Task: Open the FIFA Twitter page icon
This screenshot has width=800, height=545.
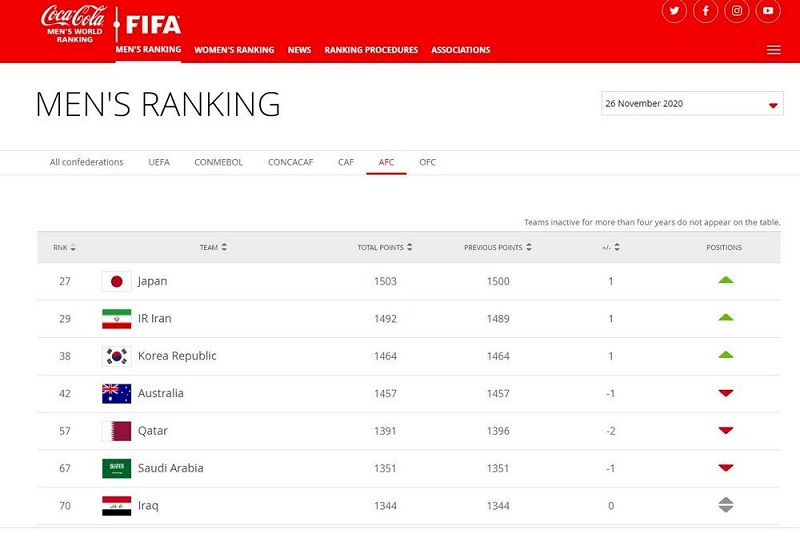Action: click(x=673, y=11)
